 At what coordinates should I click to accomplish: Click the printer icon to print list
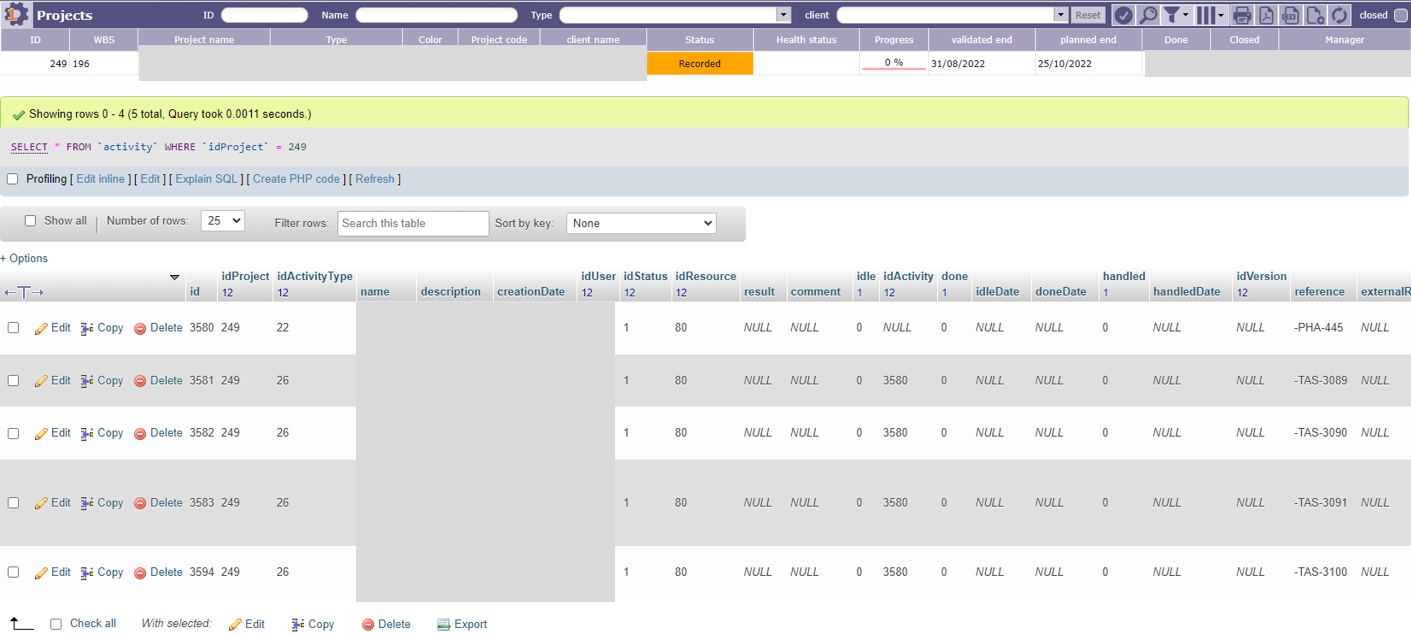pyautogui.click(x=1242, y=15)
